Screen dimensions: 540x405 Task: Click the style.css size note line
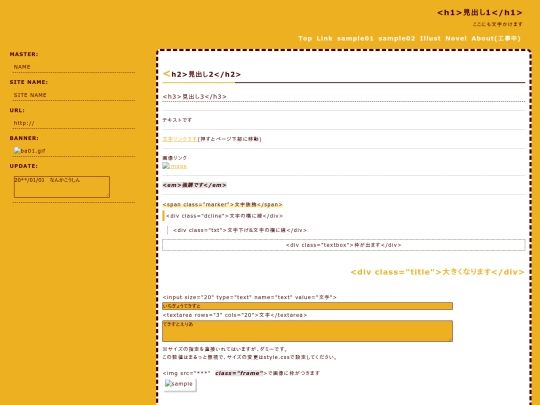click(249, 357)
